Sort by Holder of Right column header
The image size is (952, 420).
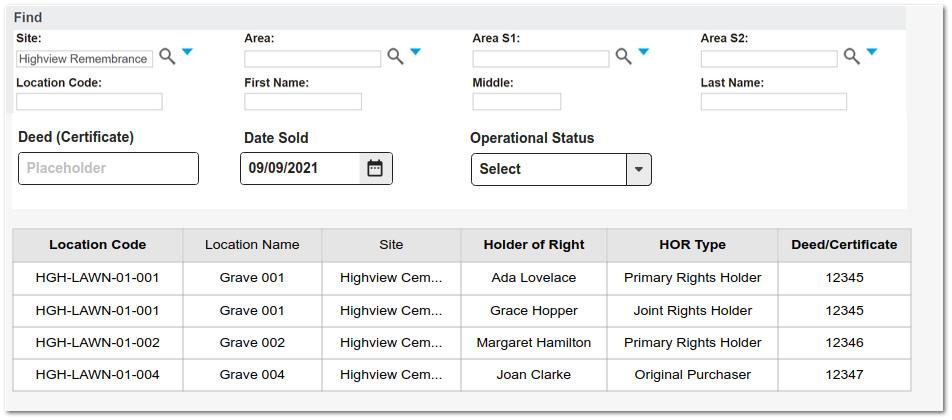click(534, 245)
